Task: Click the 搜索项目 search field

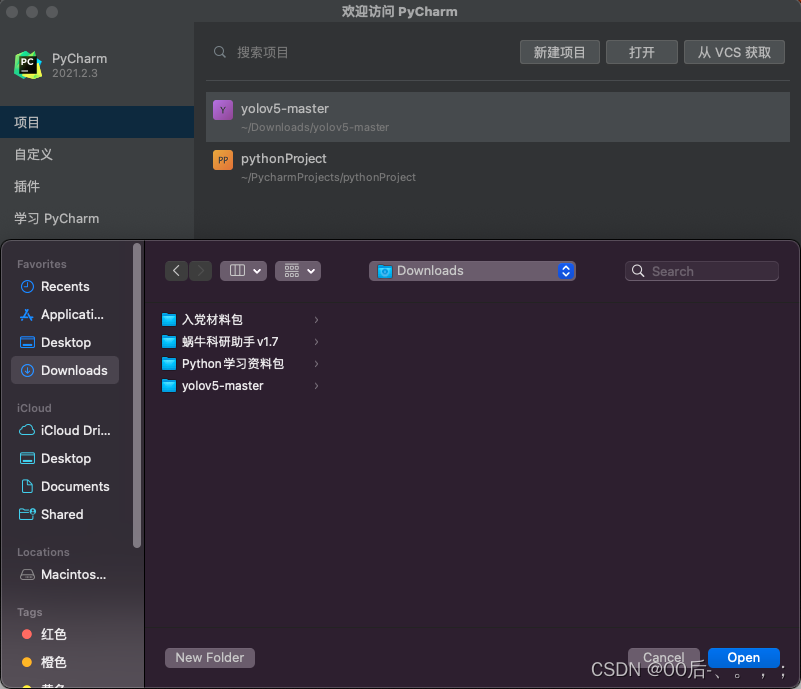Action: pos(358,52)
